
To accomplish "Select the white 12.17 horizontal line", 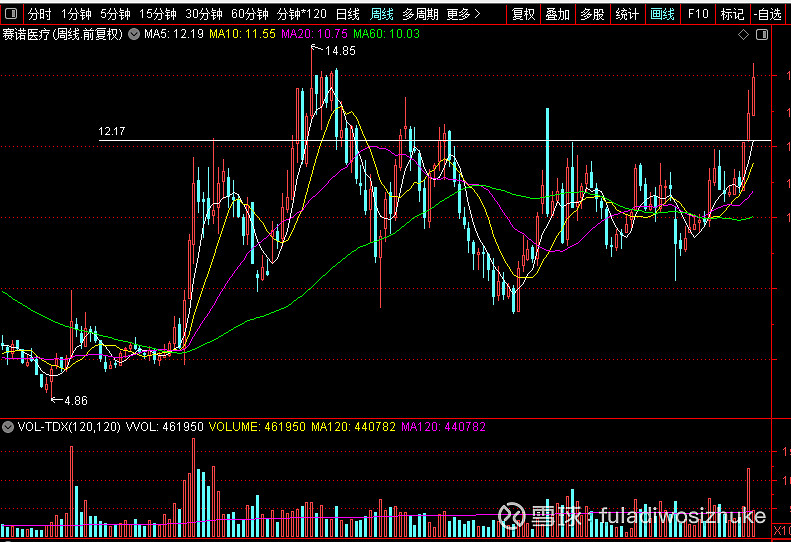I will [435, 140].
